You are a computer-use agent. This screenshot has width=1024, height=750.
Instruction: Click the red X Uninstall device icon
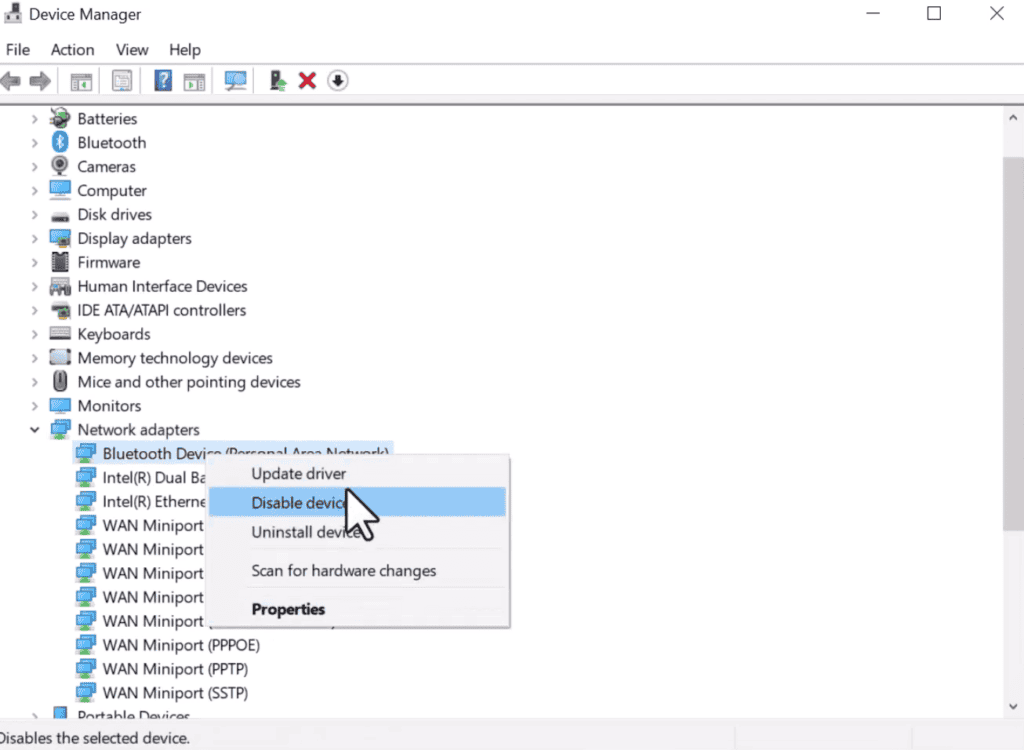pos(307,80)
